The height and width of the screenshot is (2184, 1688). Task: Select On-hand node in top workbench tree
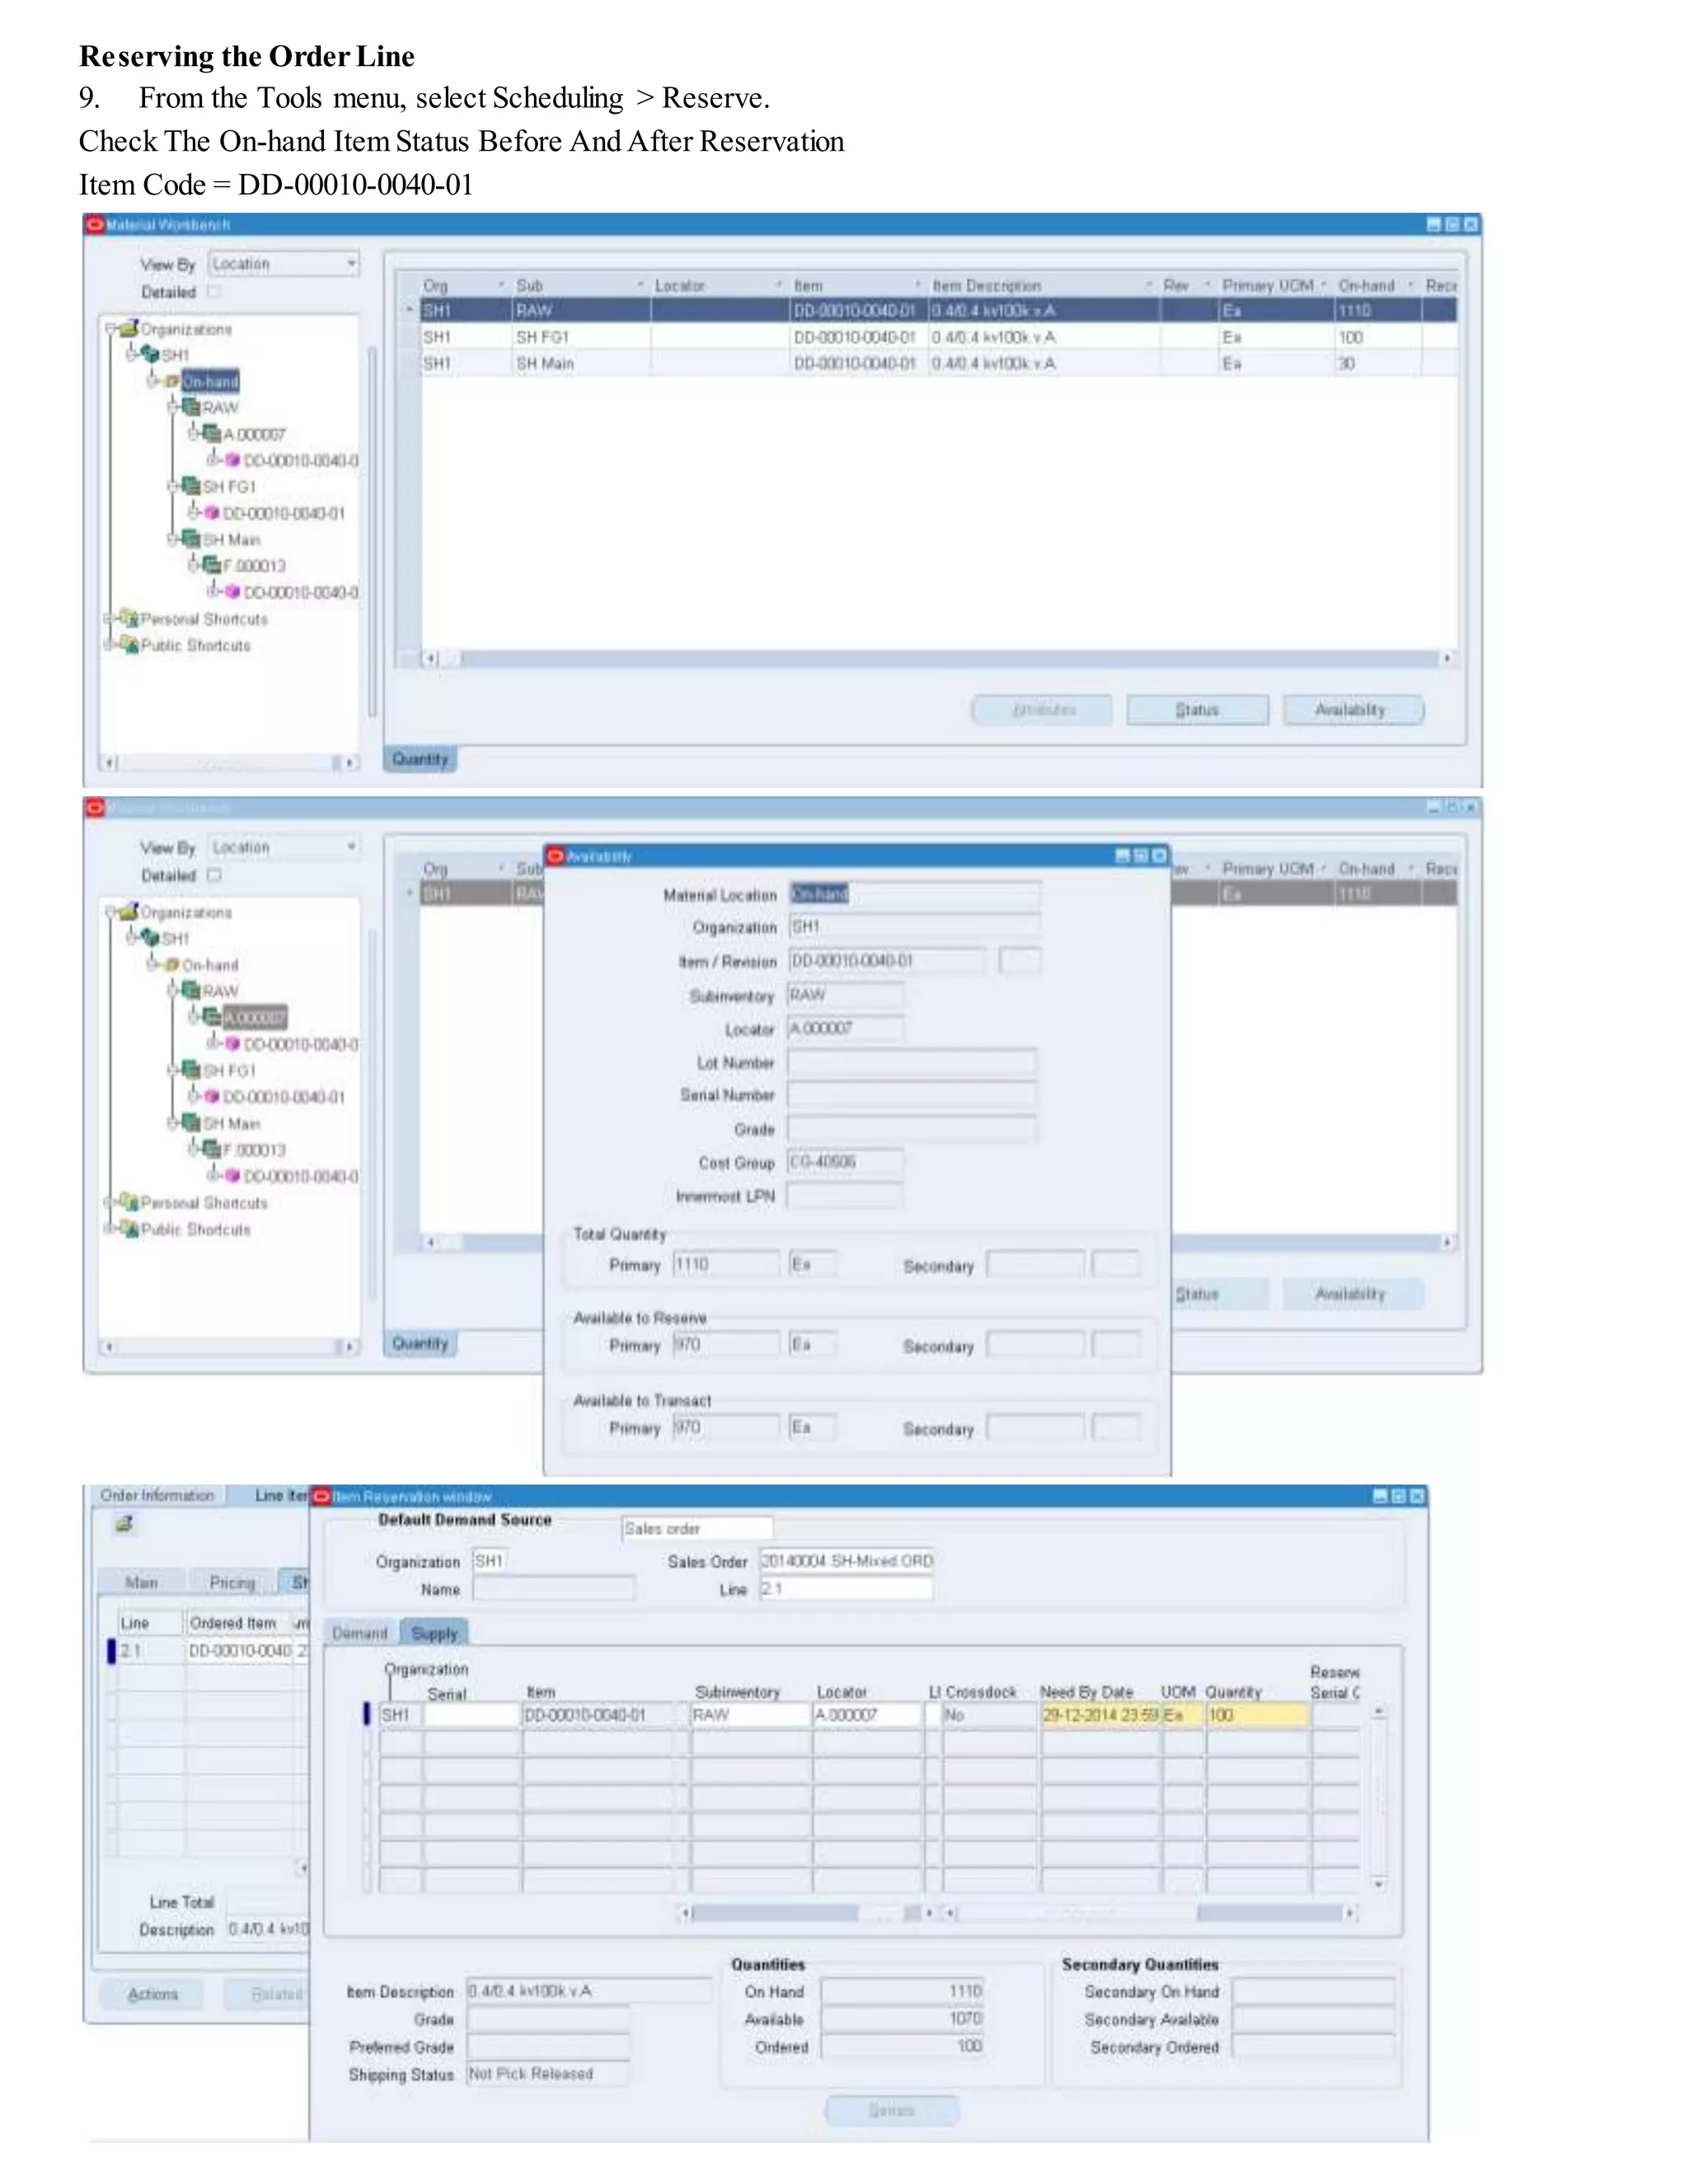(210, 381)
